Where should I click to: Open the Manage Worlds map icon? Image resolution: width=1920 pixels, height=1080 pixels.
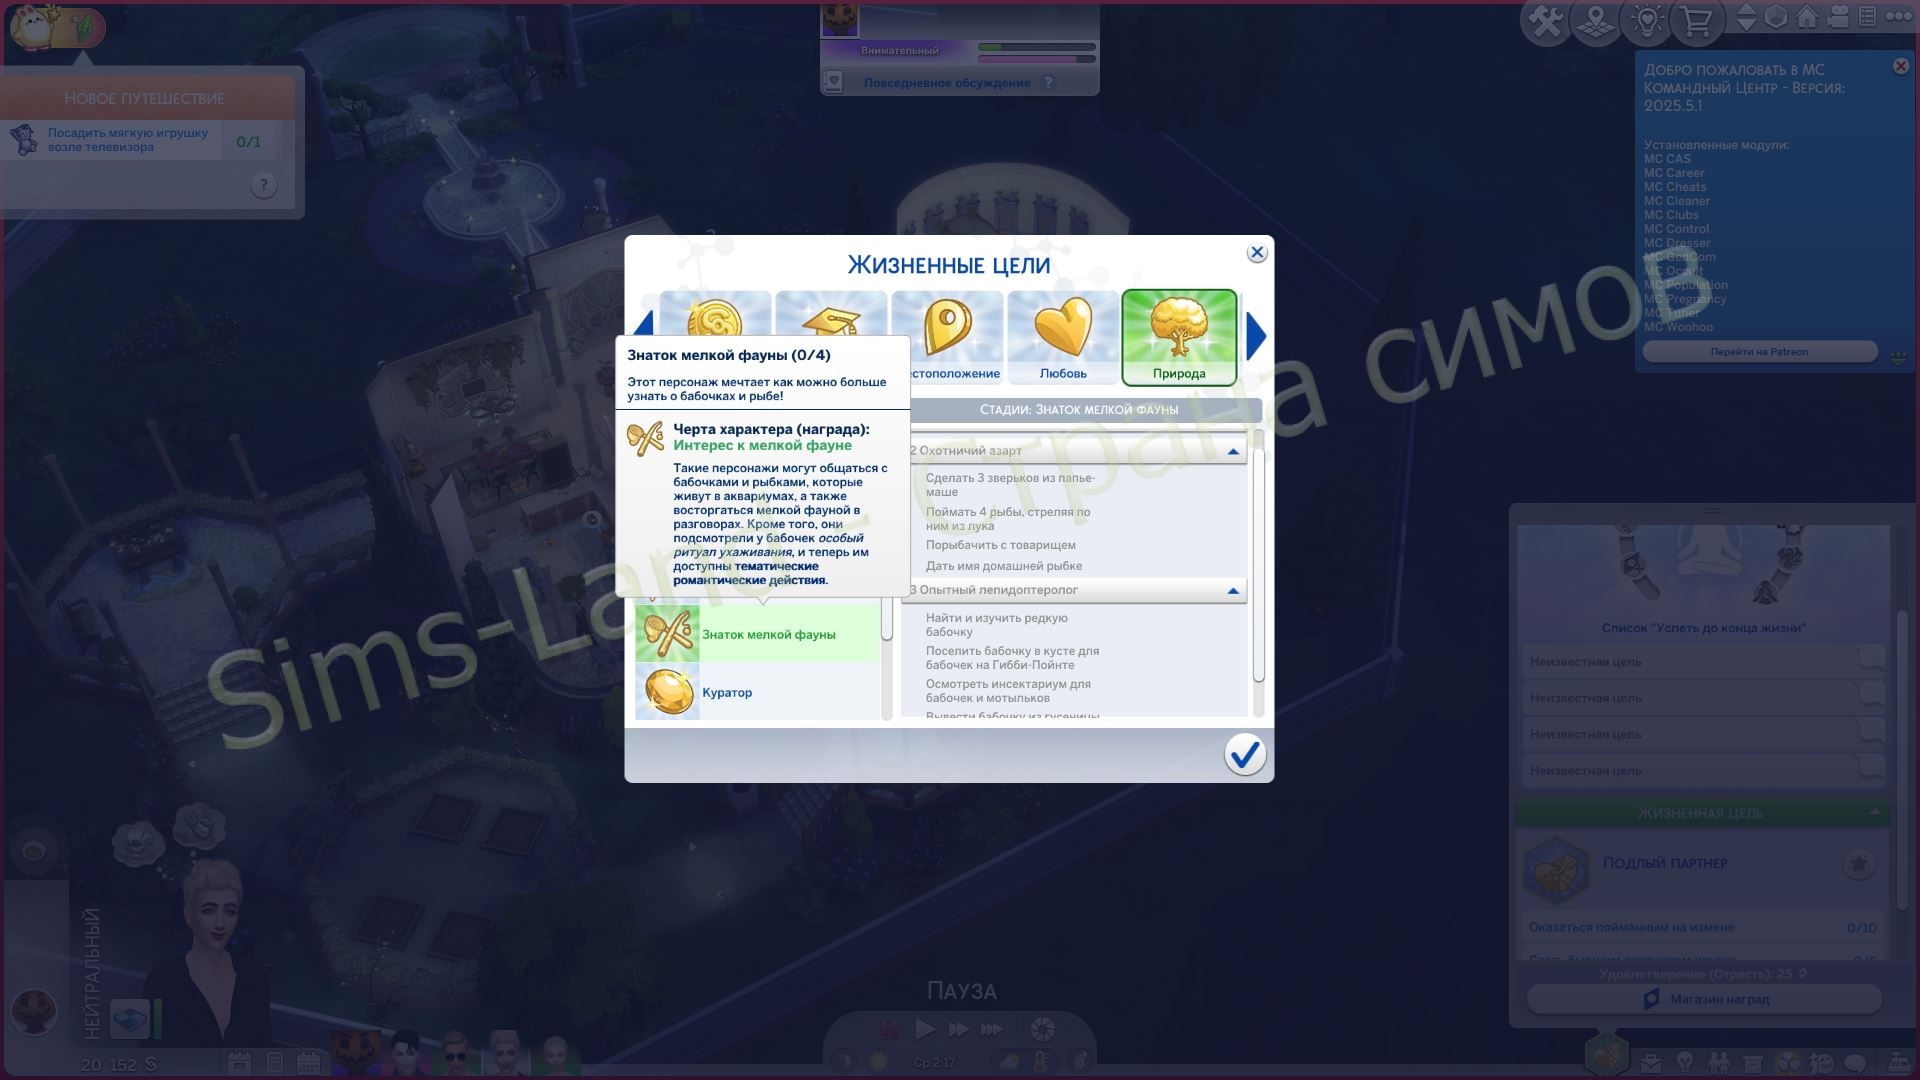1596,22
